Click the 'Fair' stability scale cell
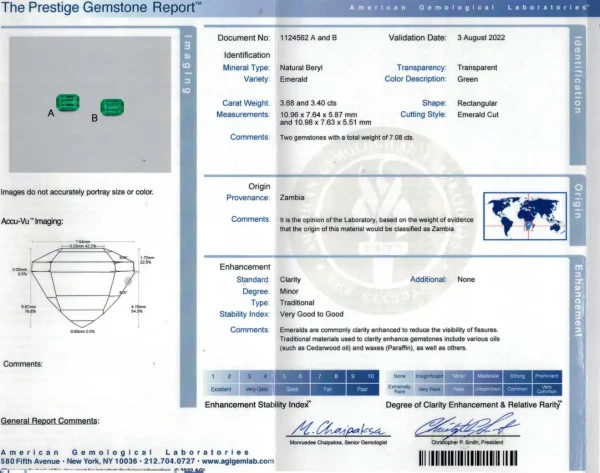The image size is (600, 473). coord(328,389)
